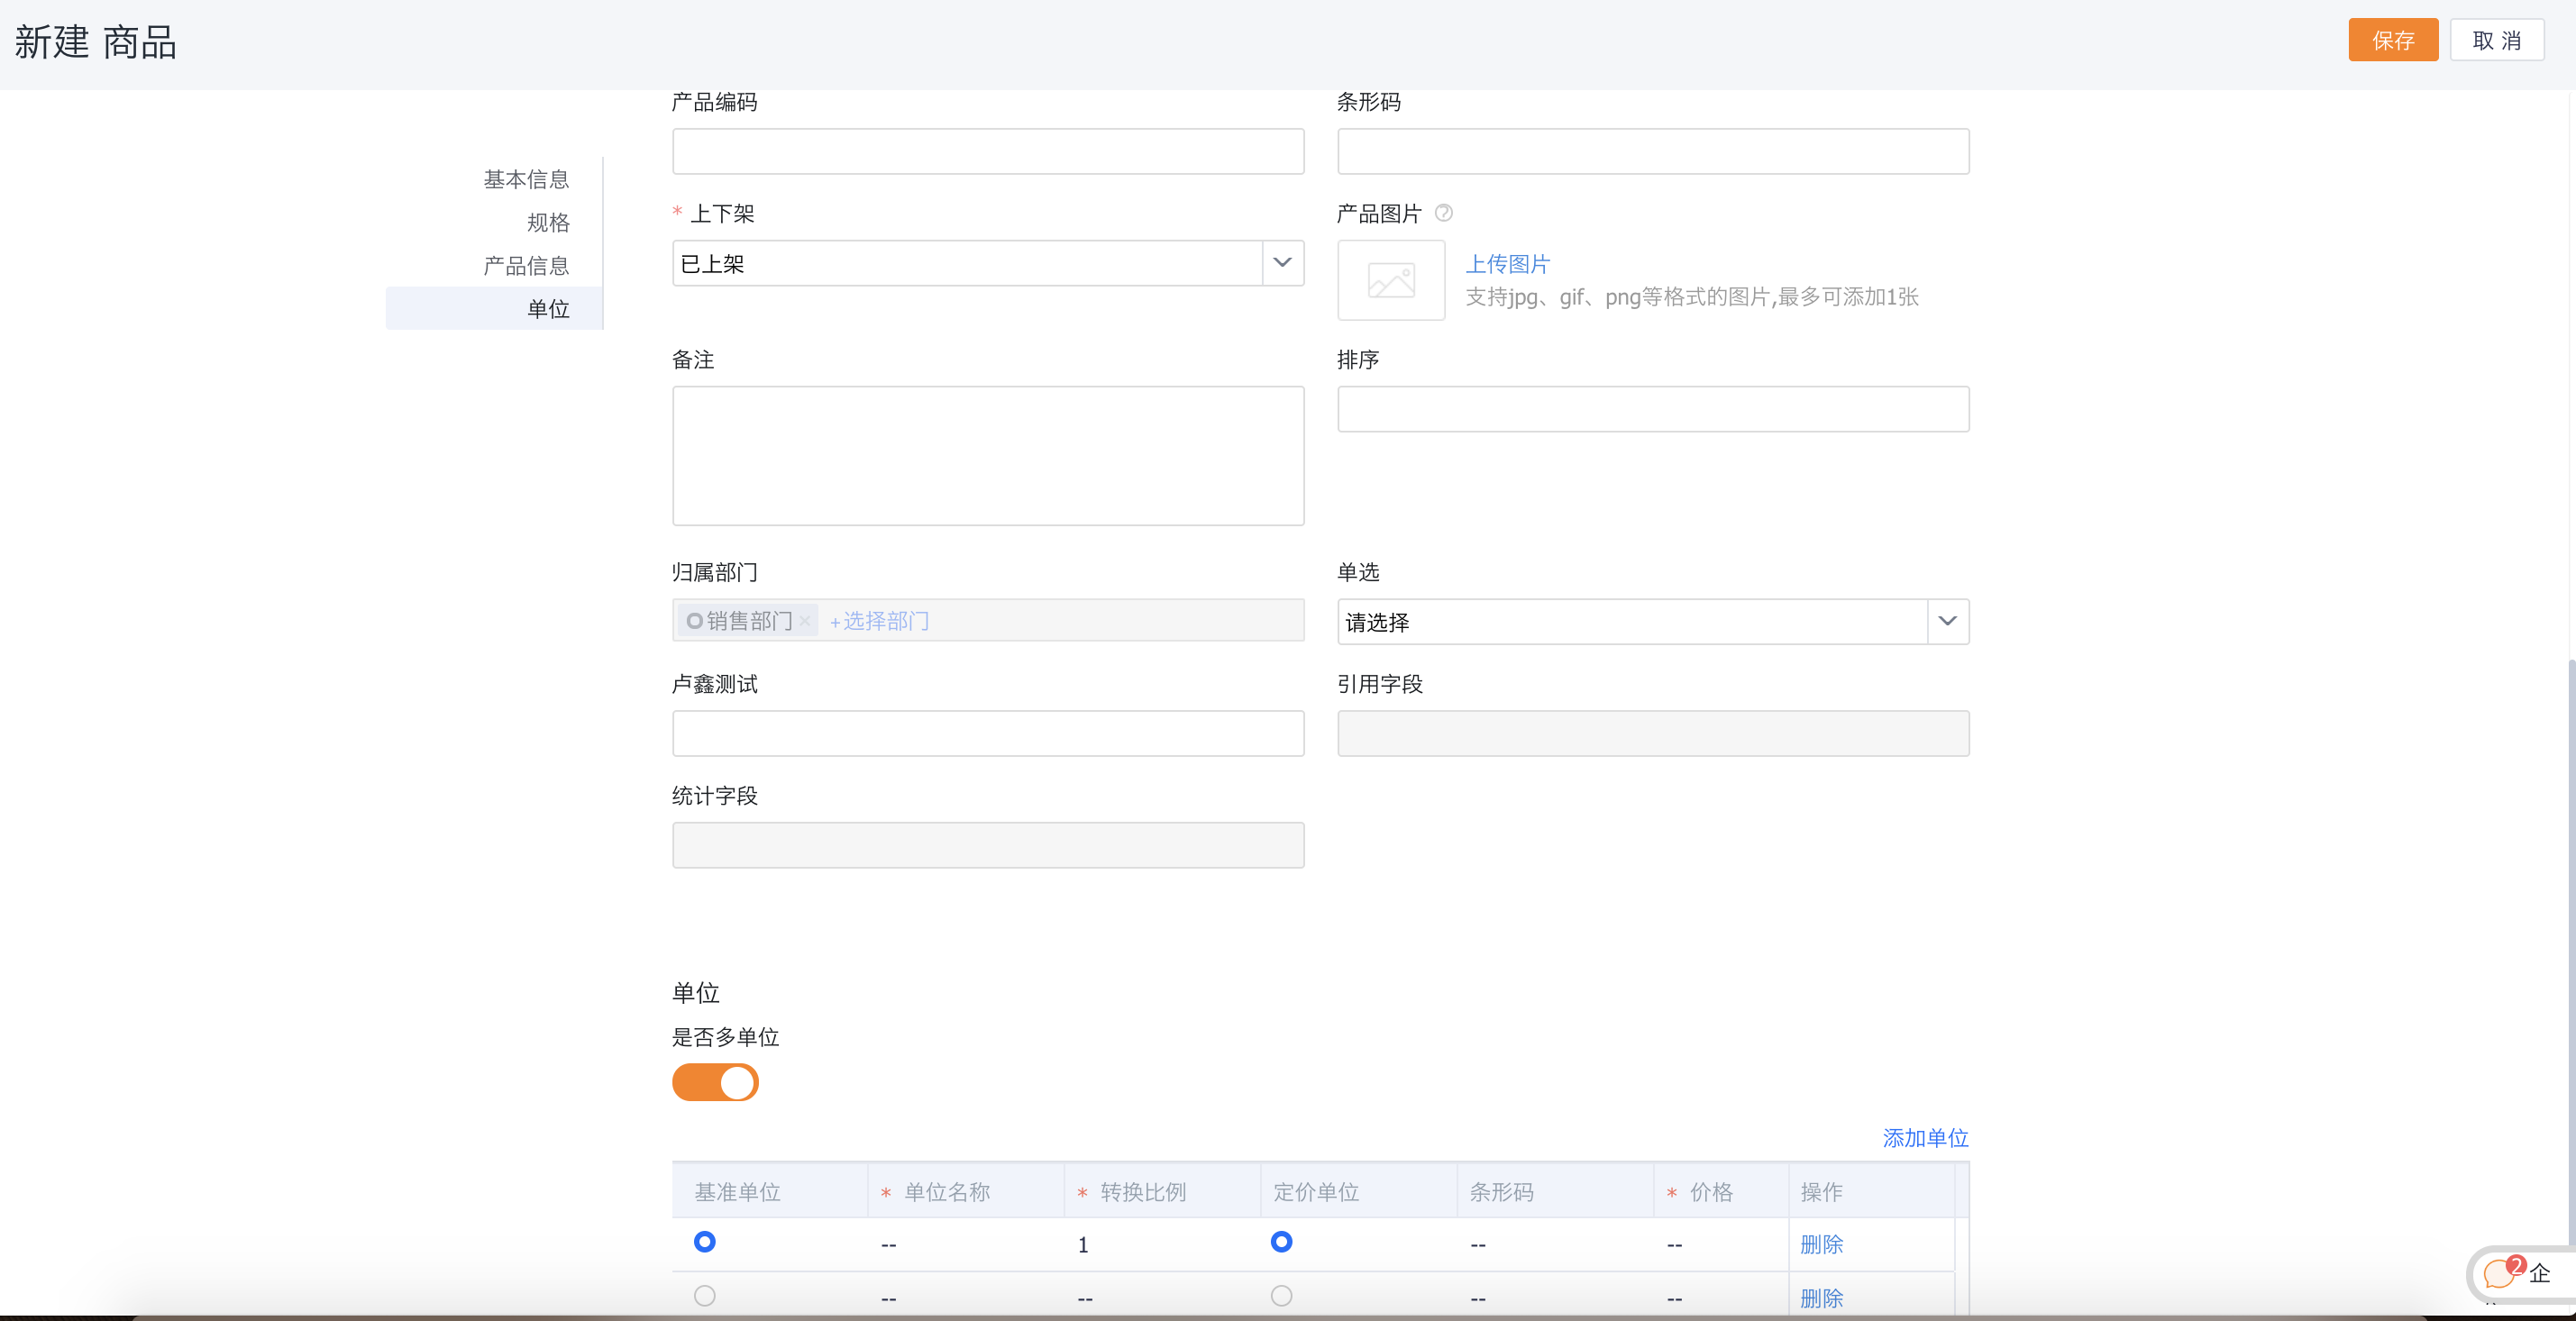Click the chevron arrow of 单选 dropdown
This screenshot has height=1321, width=2576.
coord(1947,622)
